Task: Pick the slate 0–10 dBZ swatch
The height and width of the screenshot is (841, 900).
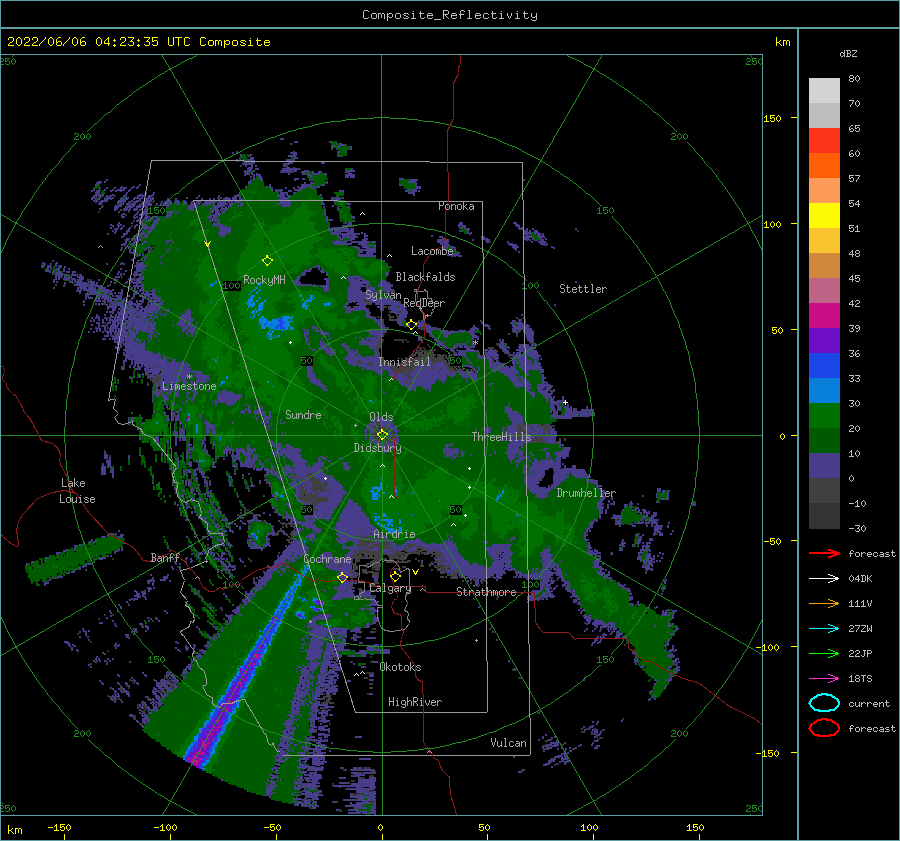Action: pos(824,465)
